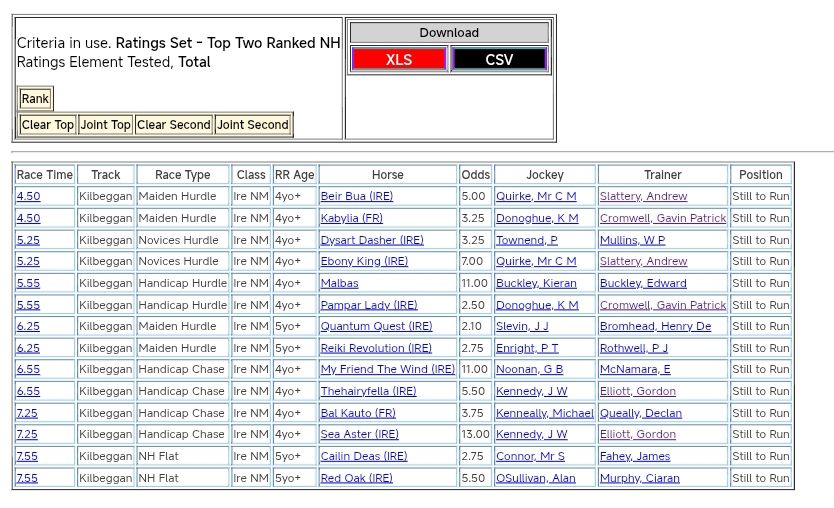Open the Kabylia (FR) horse page

pyautogui.click(x=352, y=218)
